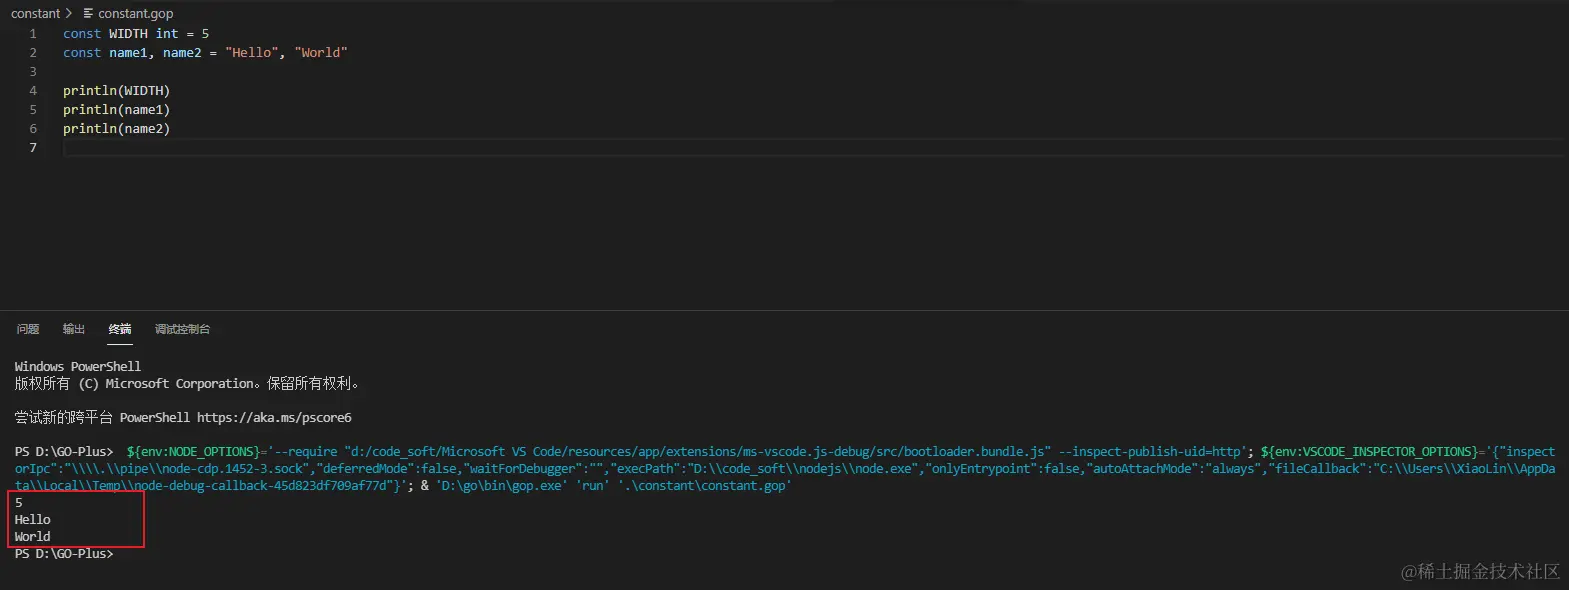Click line number 4 in the gutter

pyautogui.click(x=33, y=90)
